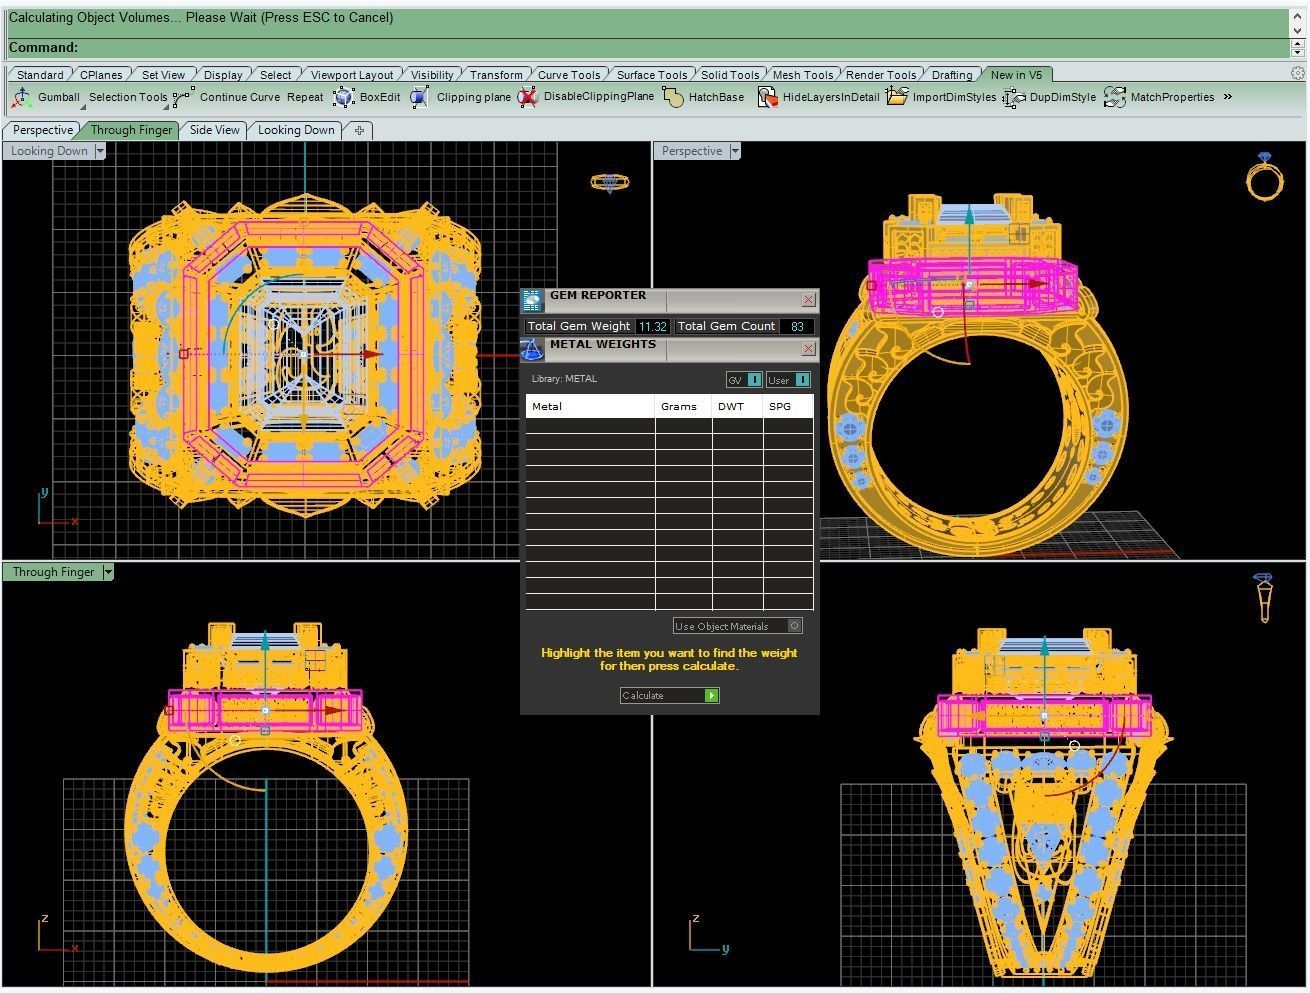1310x993 pixels.
Task: Open the Perspective viewport dropdown arrow
Action: click(735, 151)
